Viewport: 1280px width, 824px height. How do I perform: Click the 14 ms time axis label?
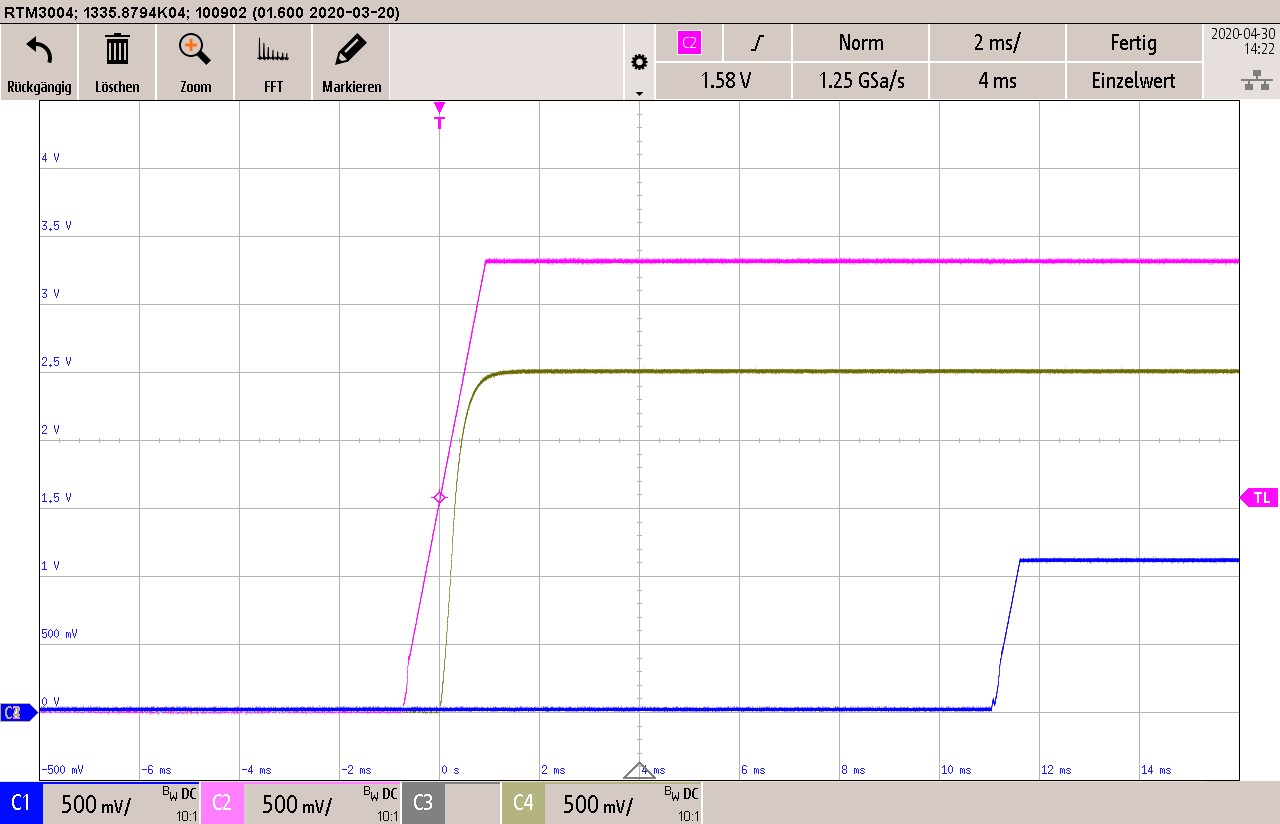click(x=1156, y=770)
